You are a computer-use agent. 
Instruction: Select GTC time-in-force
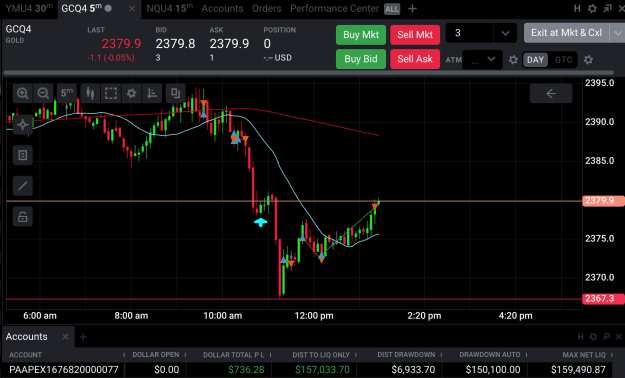tap(563, 60)
